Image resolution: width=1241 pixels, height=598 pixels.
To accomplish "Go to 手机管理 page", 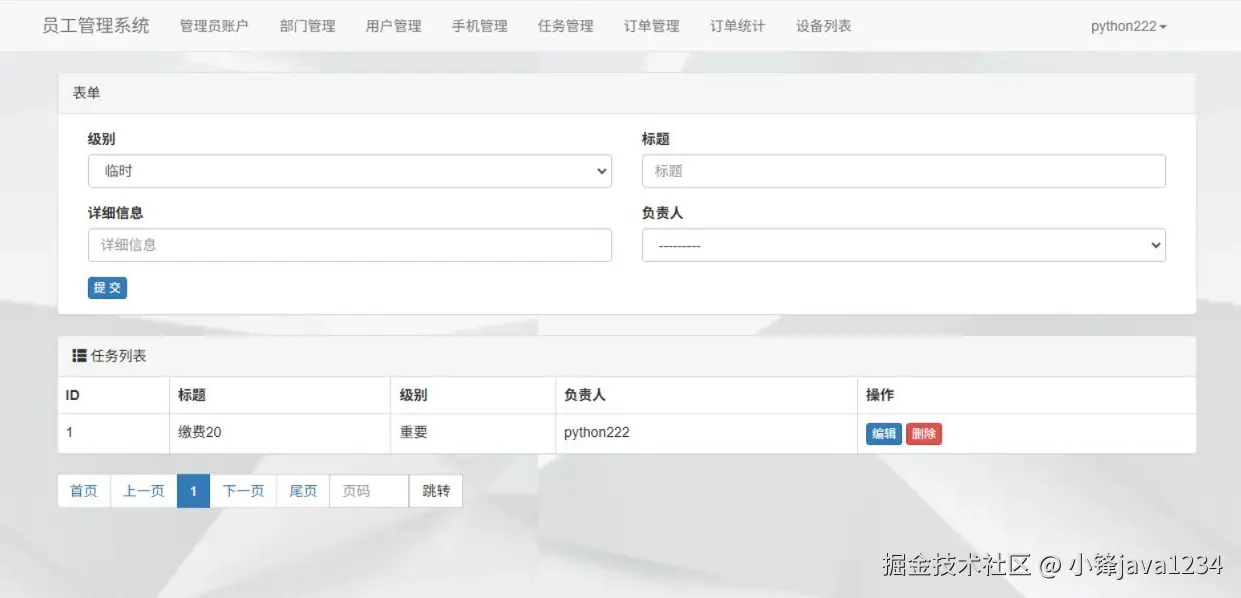I will point(480,26).
